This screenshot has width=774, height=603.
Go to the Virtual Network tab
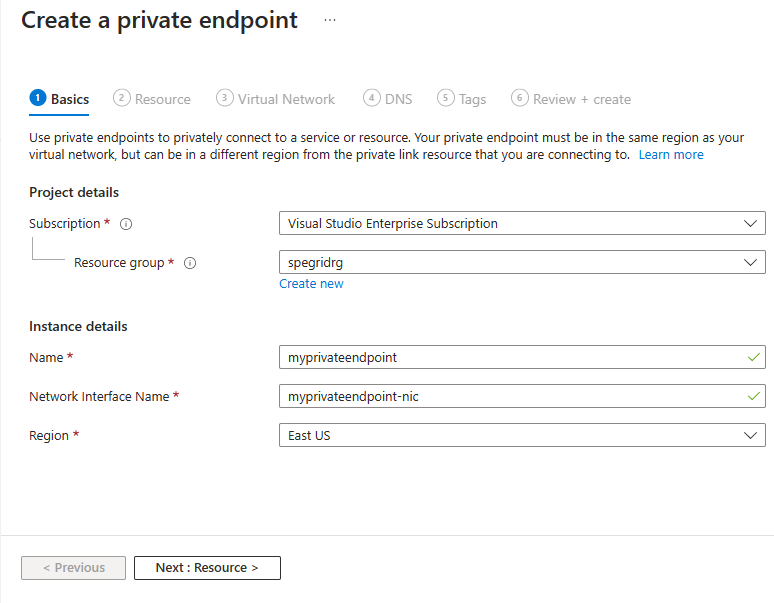[275, 99]
